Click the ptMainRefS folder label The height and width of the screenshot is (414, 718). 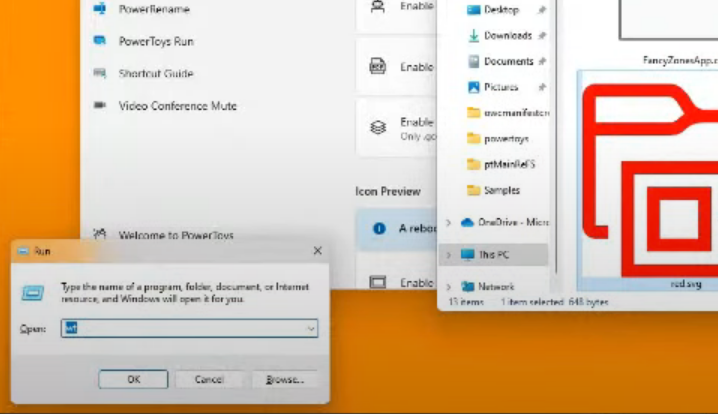pyautogui.click(x=510, y=164)
